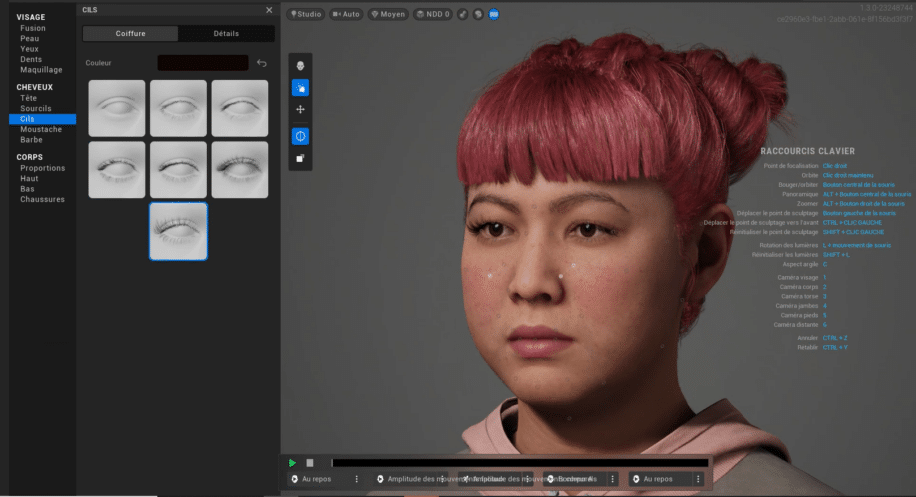The width and height of the screenshot is (916, 497).
Task: Open Moustache in the sidebar
Action: 41,130
